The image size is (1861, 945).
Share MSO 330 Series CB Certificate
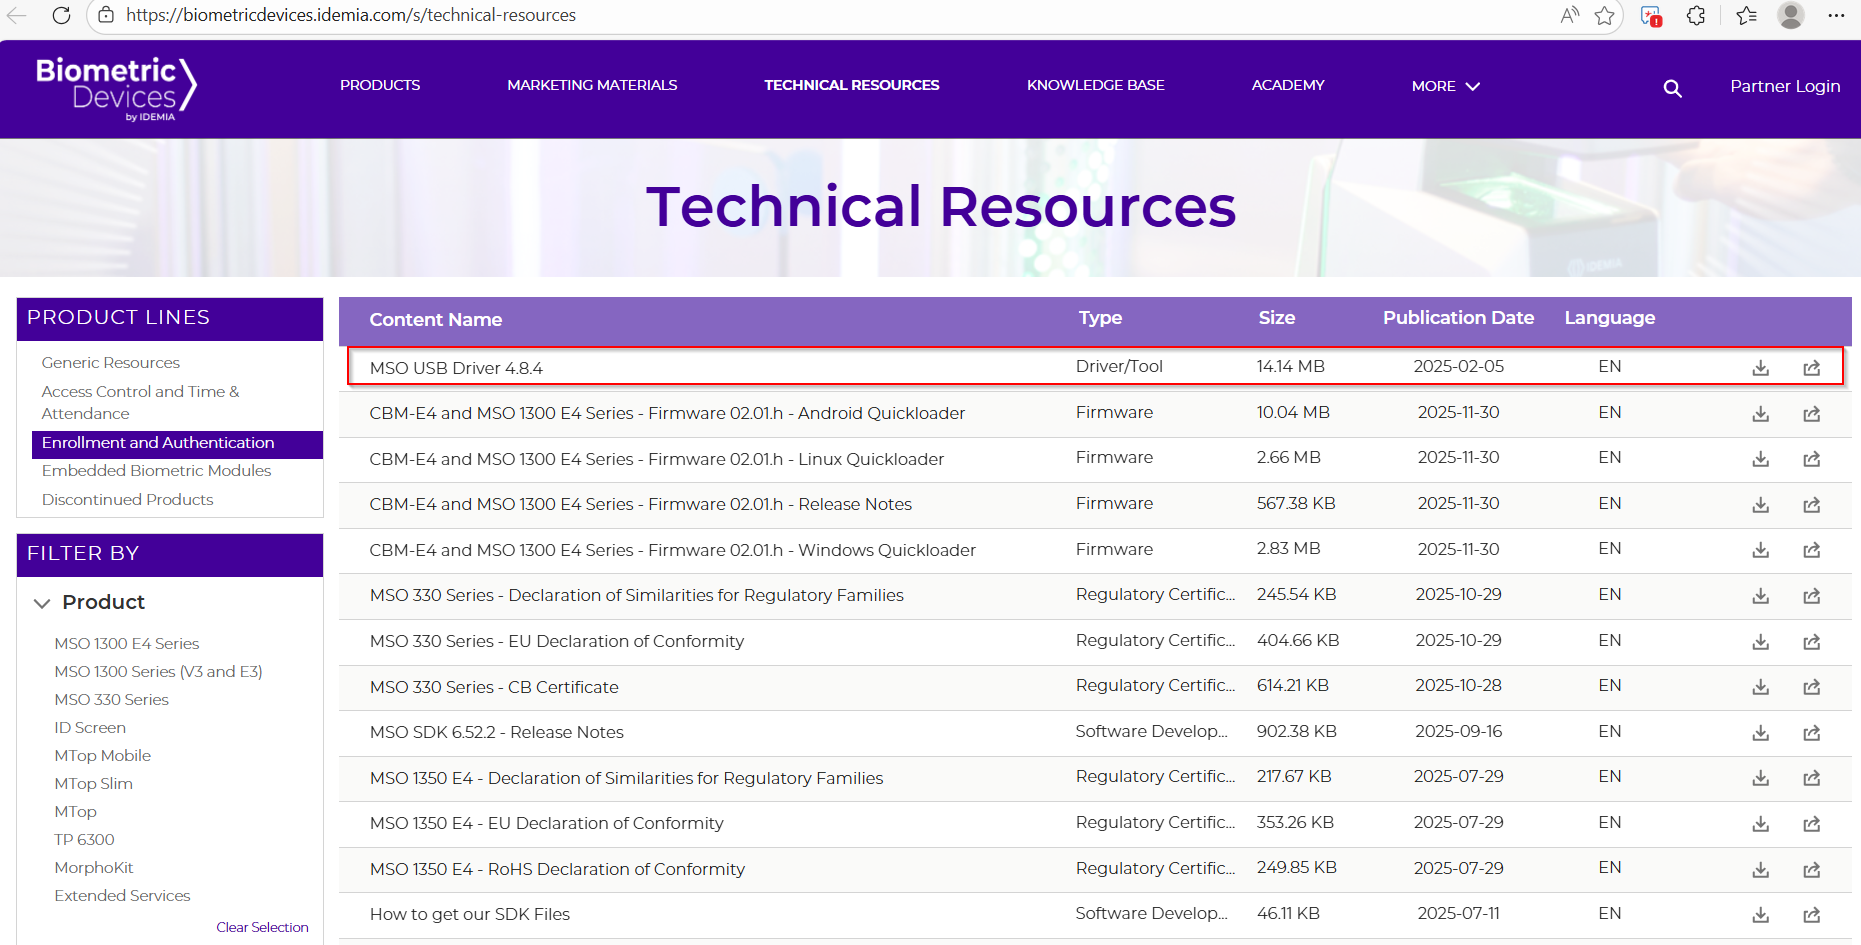[1811, 687]
